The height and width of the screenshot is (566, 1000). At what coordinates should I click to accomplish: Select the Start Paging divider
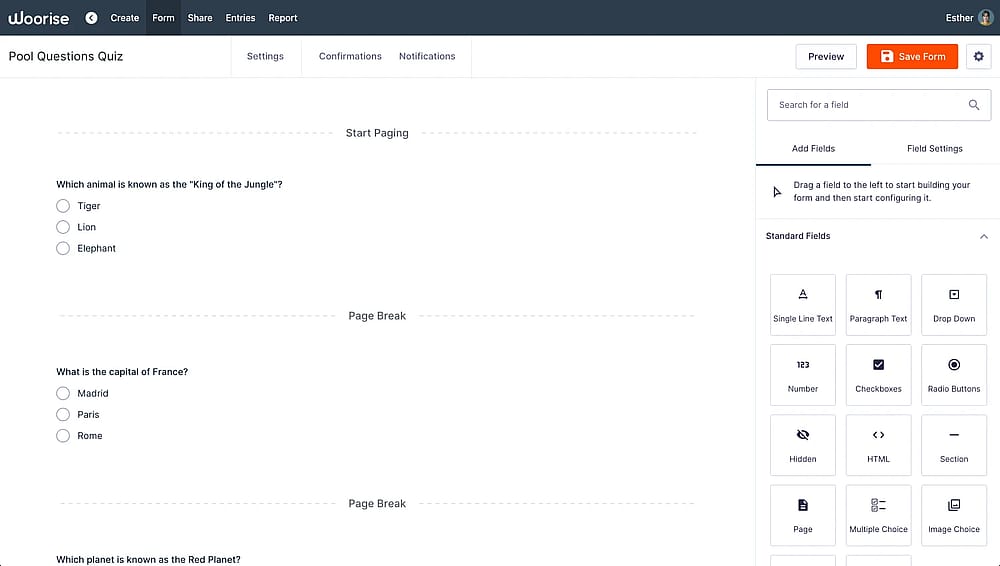[377, 133]
